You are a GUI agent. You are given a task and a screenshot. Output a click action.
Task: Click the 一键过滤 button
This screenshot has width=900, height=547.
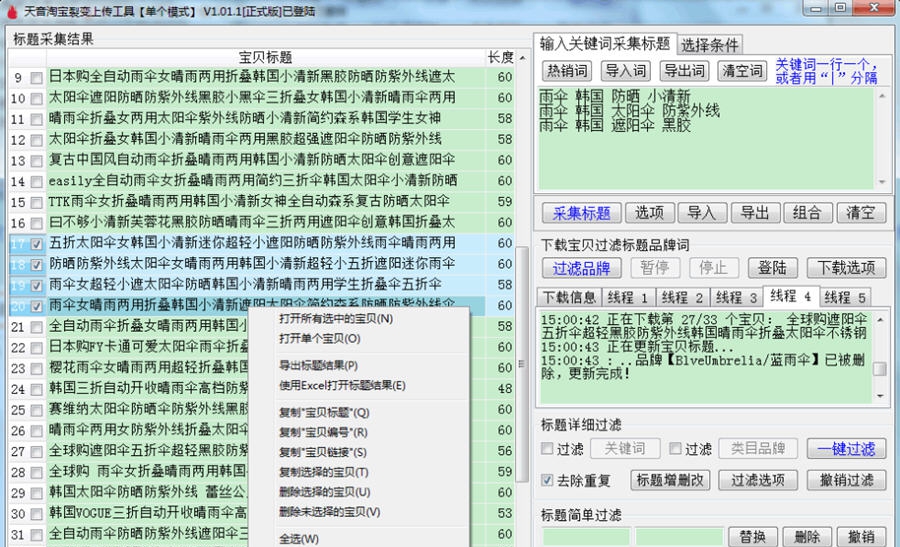point(846,449)
